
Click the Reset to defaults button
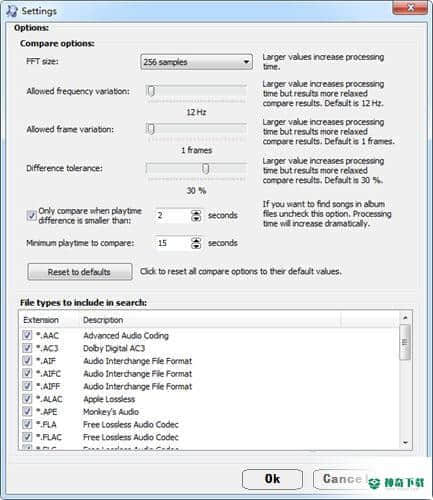(79, 272)
